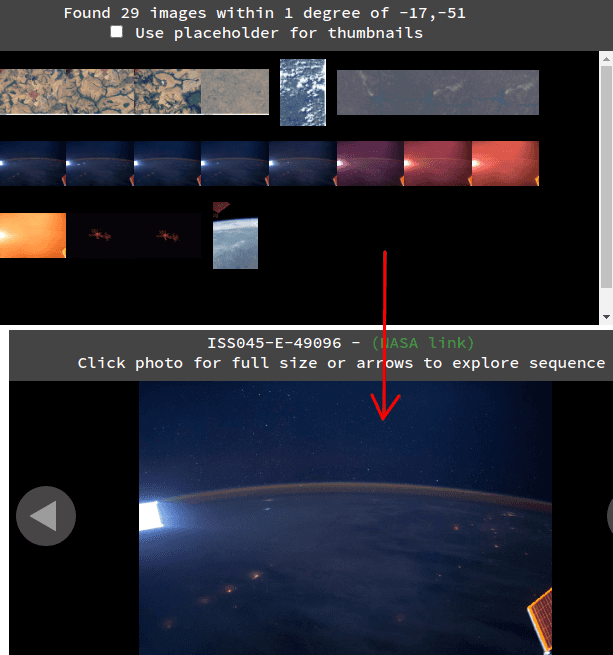
Task: Click the thumbnail panel's vertical scrollbar thumb
Action: click(606, 177)
